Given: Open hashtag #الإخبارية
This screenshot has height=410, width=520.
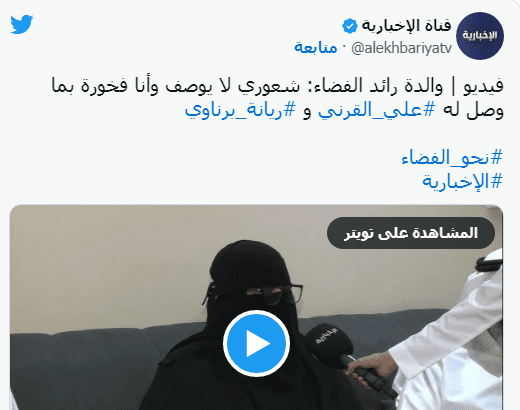Looking at the screenshot, I should tap(462, 181).
